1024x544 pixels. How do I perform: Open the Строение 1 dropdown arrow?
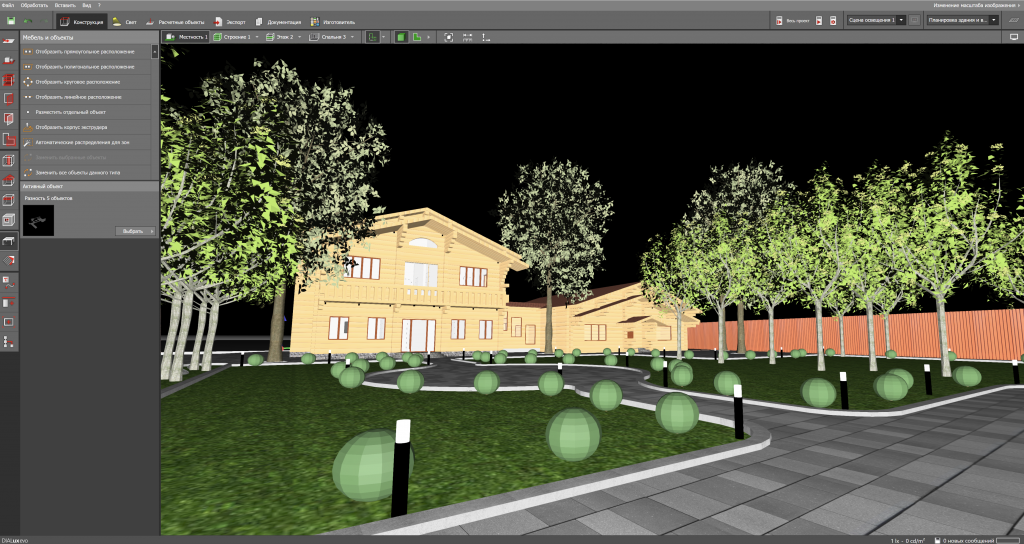pos(257,37)
